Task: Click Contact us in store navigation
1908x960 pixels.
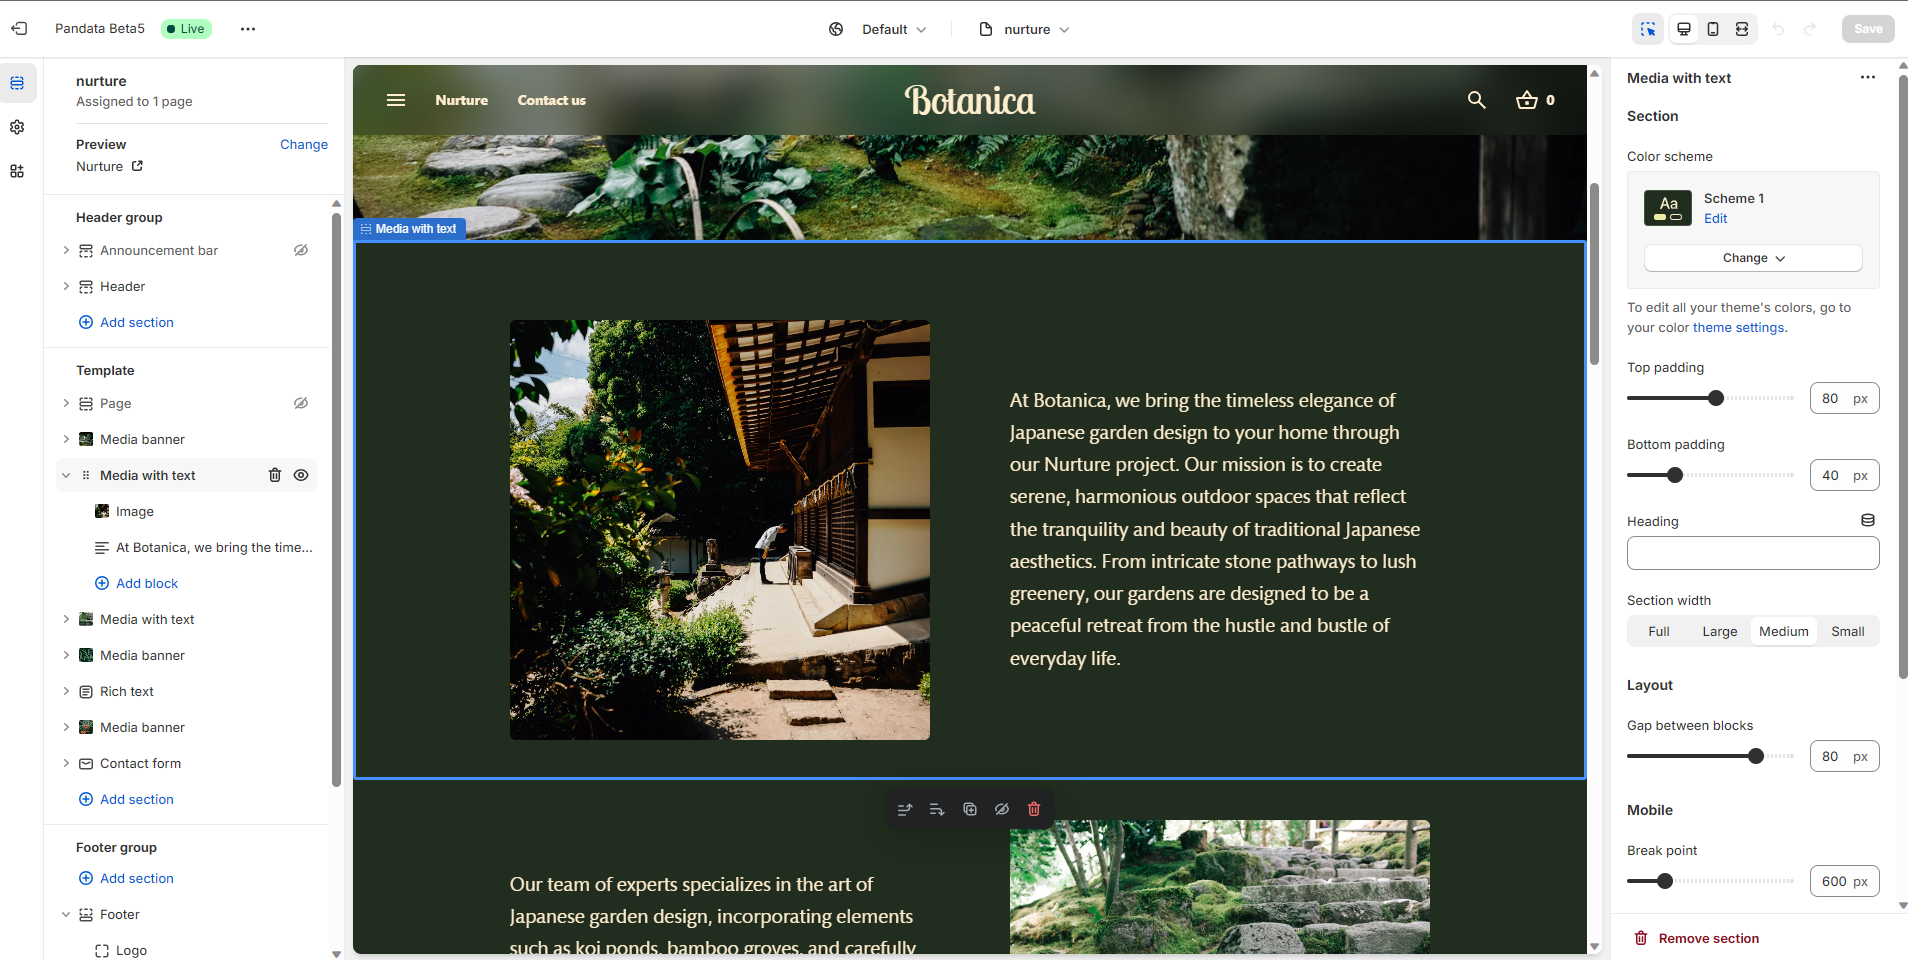Action: [x=551, y=100]
